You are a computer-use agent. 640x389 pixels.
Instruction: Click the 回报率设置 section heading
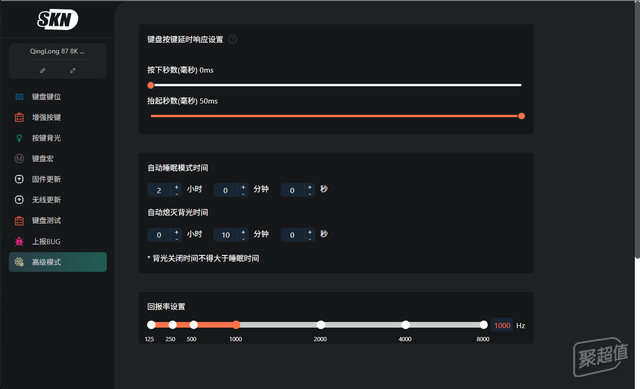(x=166, y=307)
